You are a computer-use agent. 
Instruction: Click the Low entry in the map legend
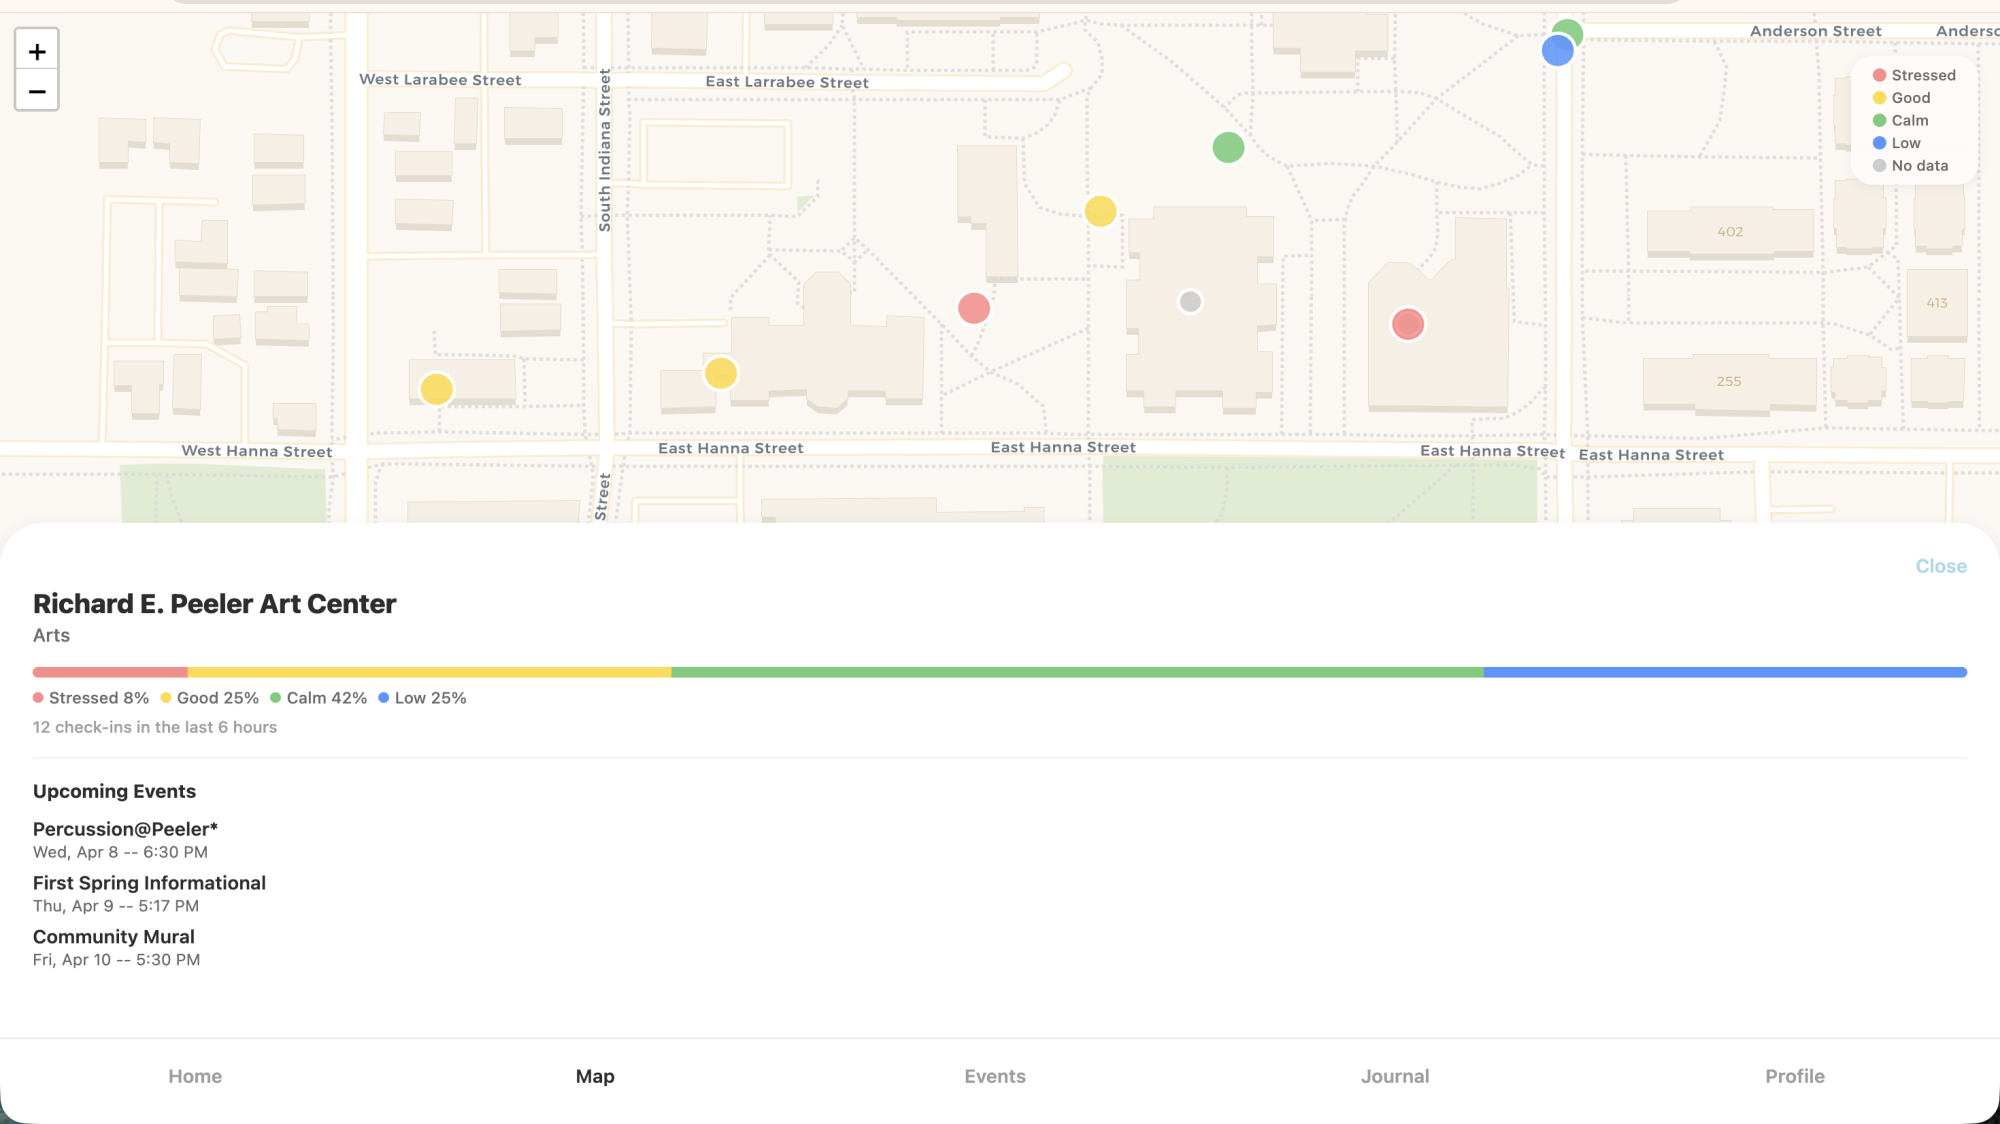click(x=1896, y=143)
